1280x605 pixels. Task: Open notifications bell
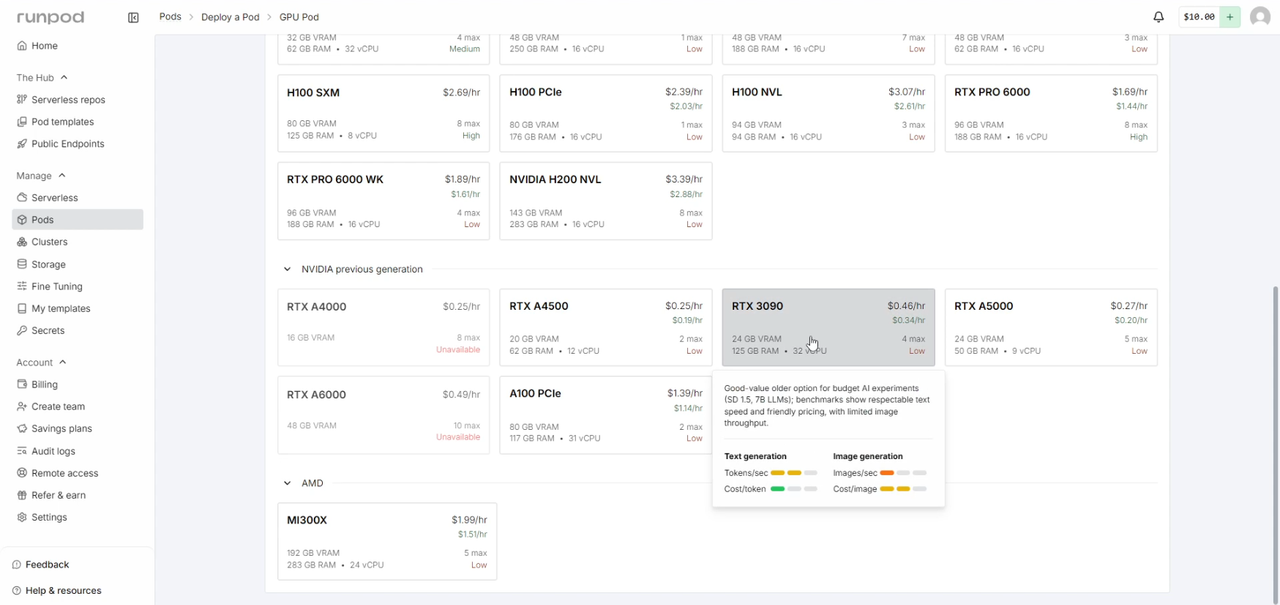tap(1158, 17)
